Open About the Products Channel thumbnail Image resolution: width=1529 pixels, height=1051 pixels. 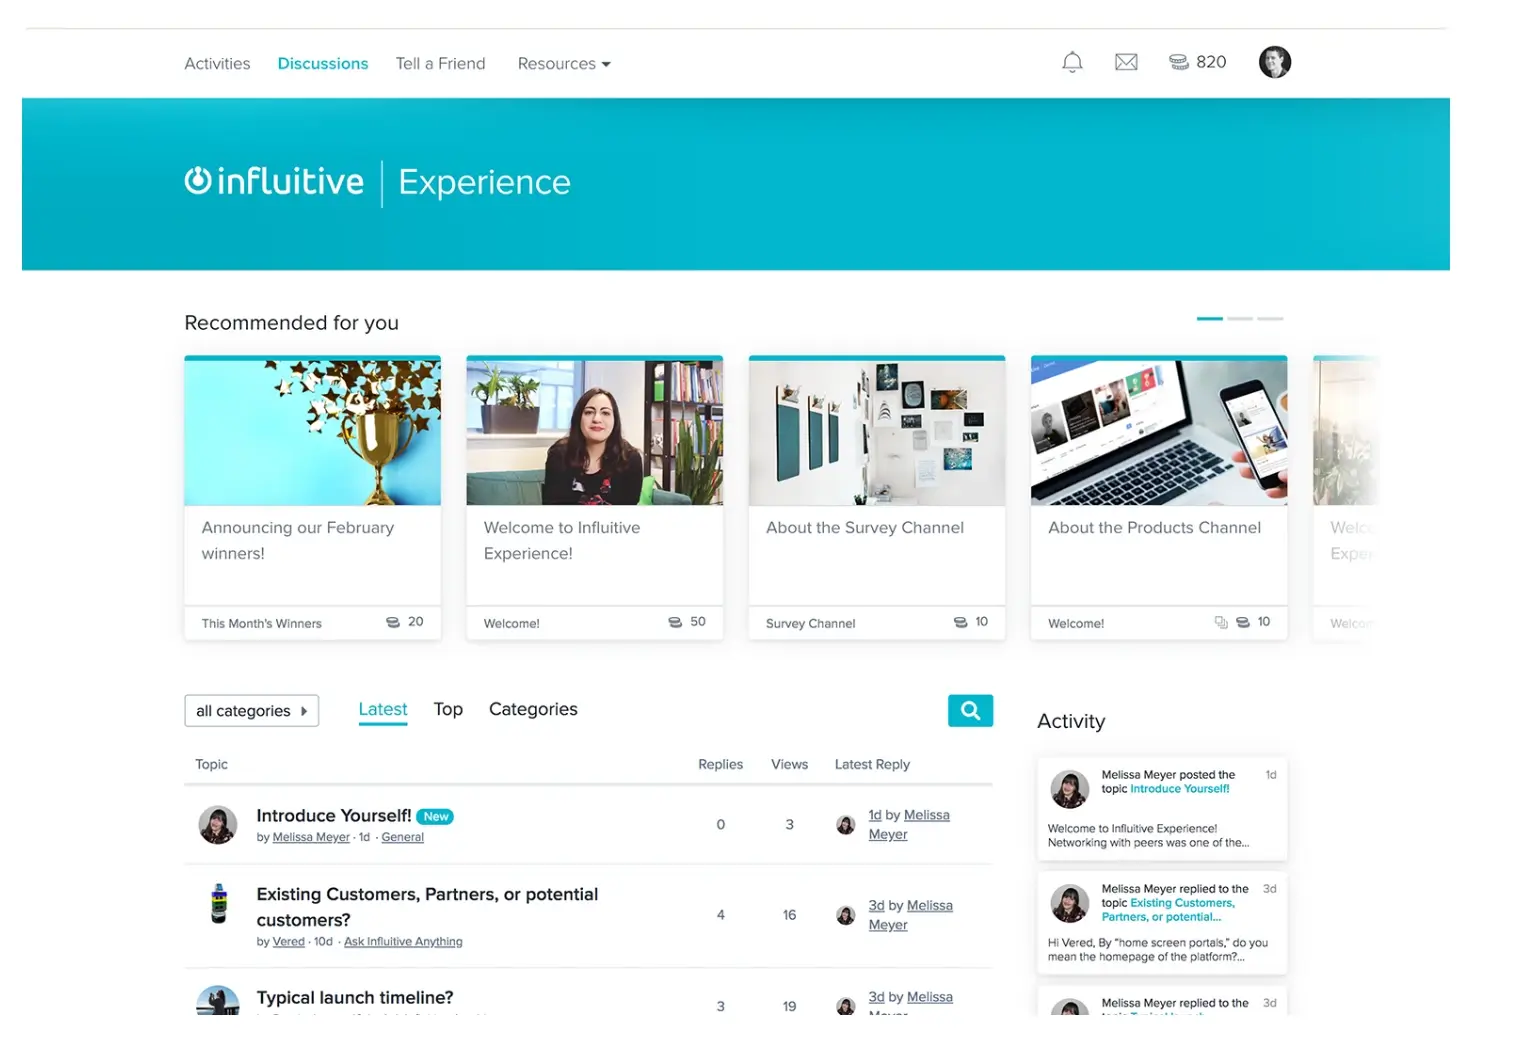click(x=1159, y=433)
